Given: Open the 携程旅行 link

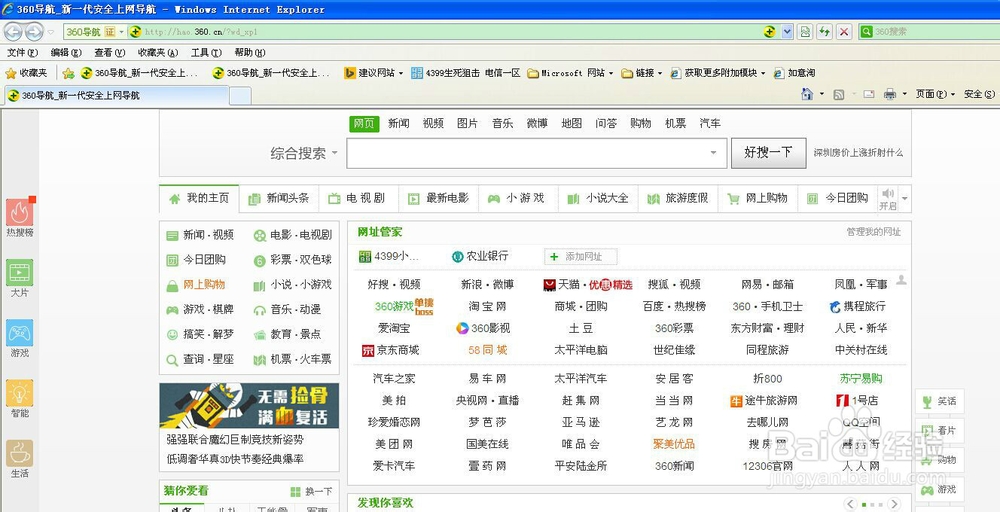Looking at the screenshot, I should (x=858, y=307).
